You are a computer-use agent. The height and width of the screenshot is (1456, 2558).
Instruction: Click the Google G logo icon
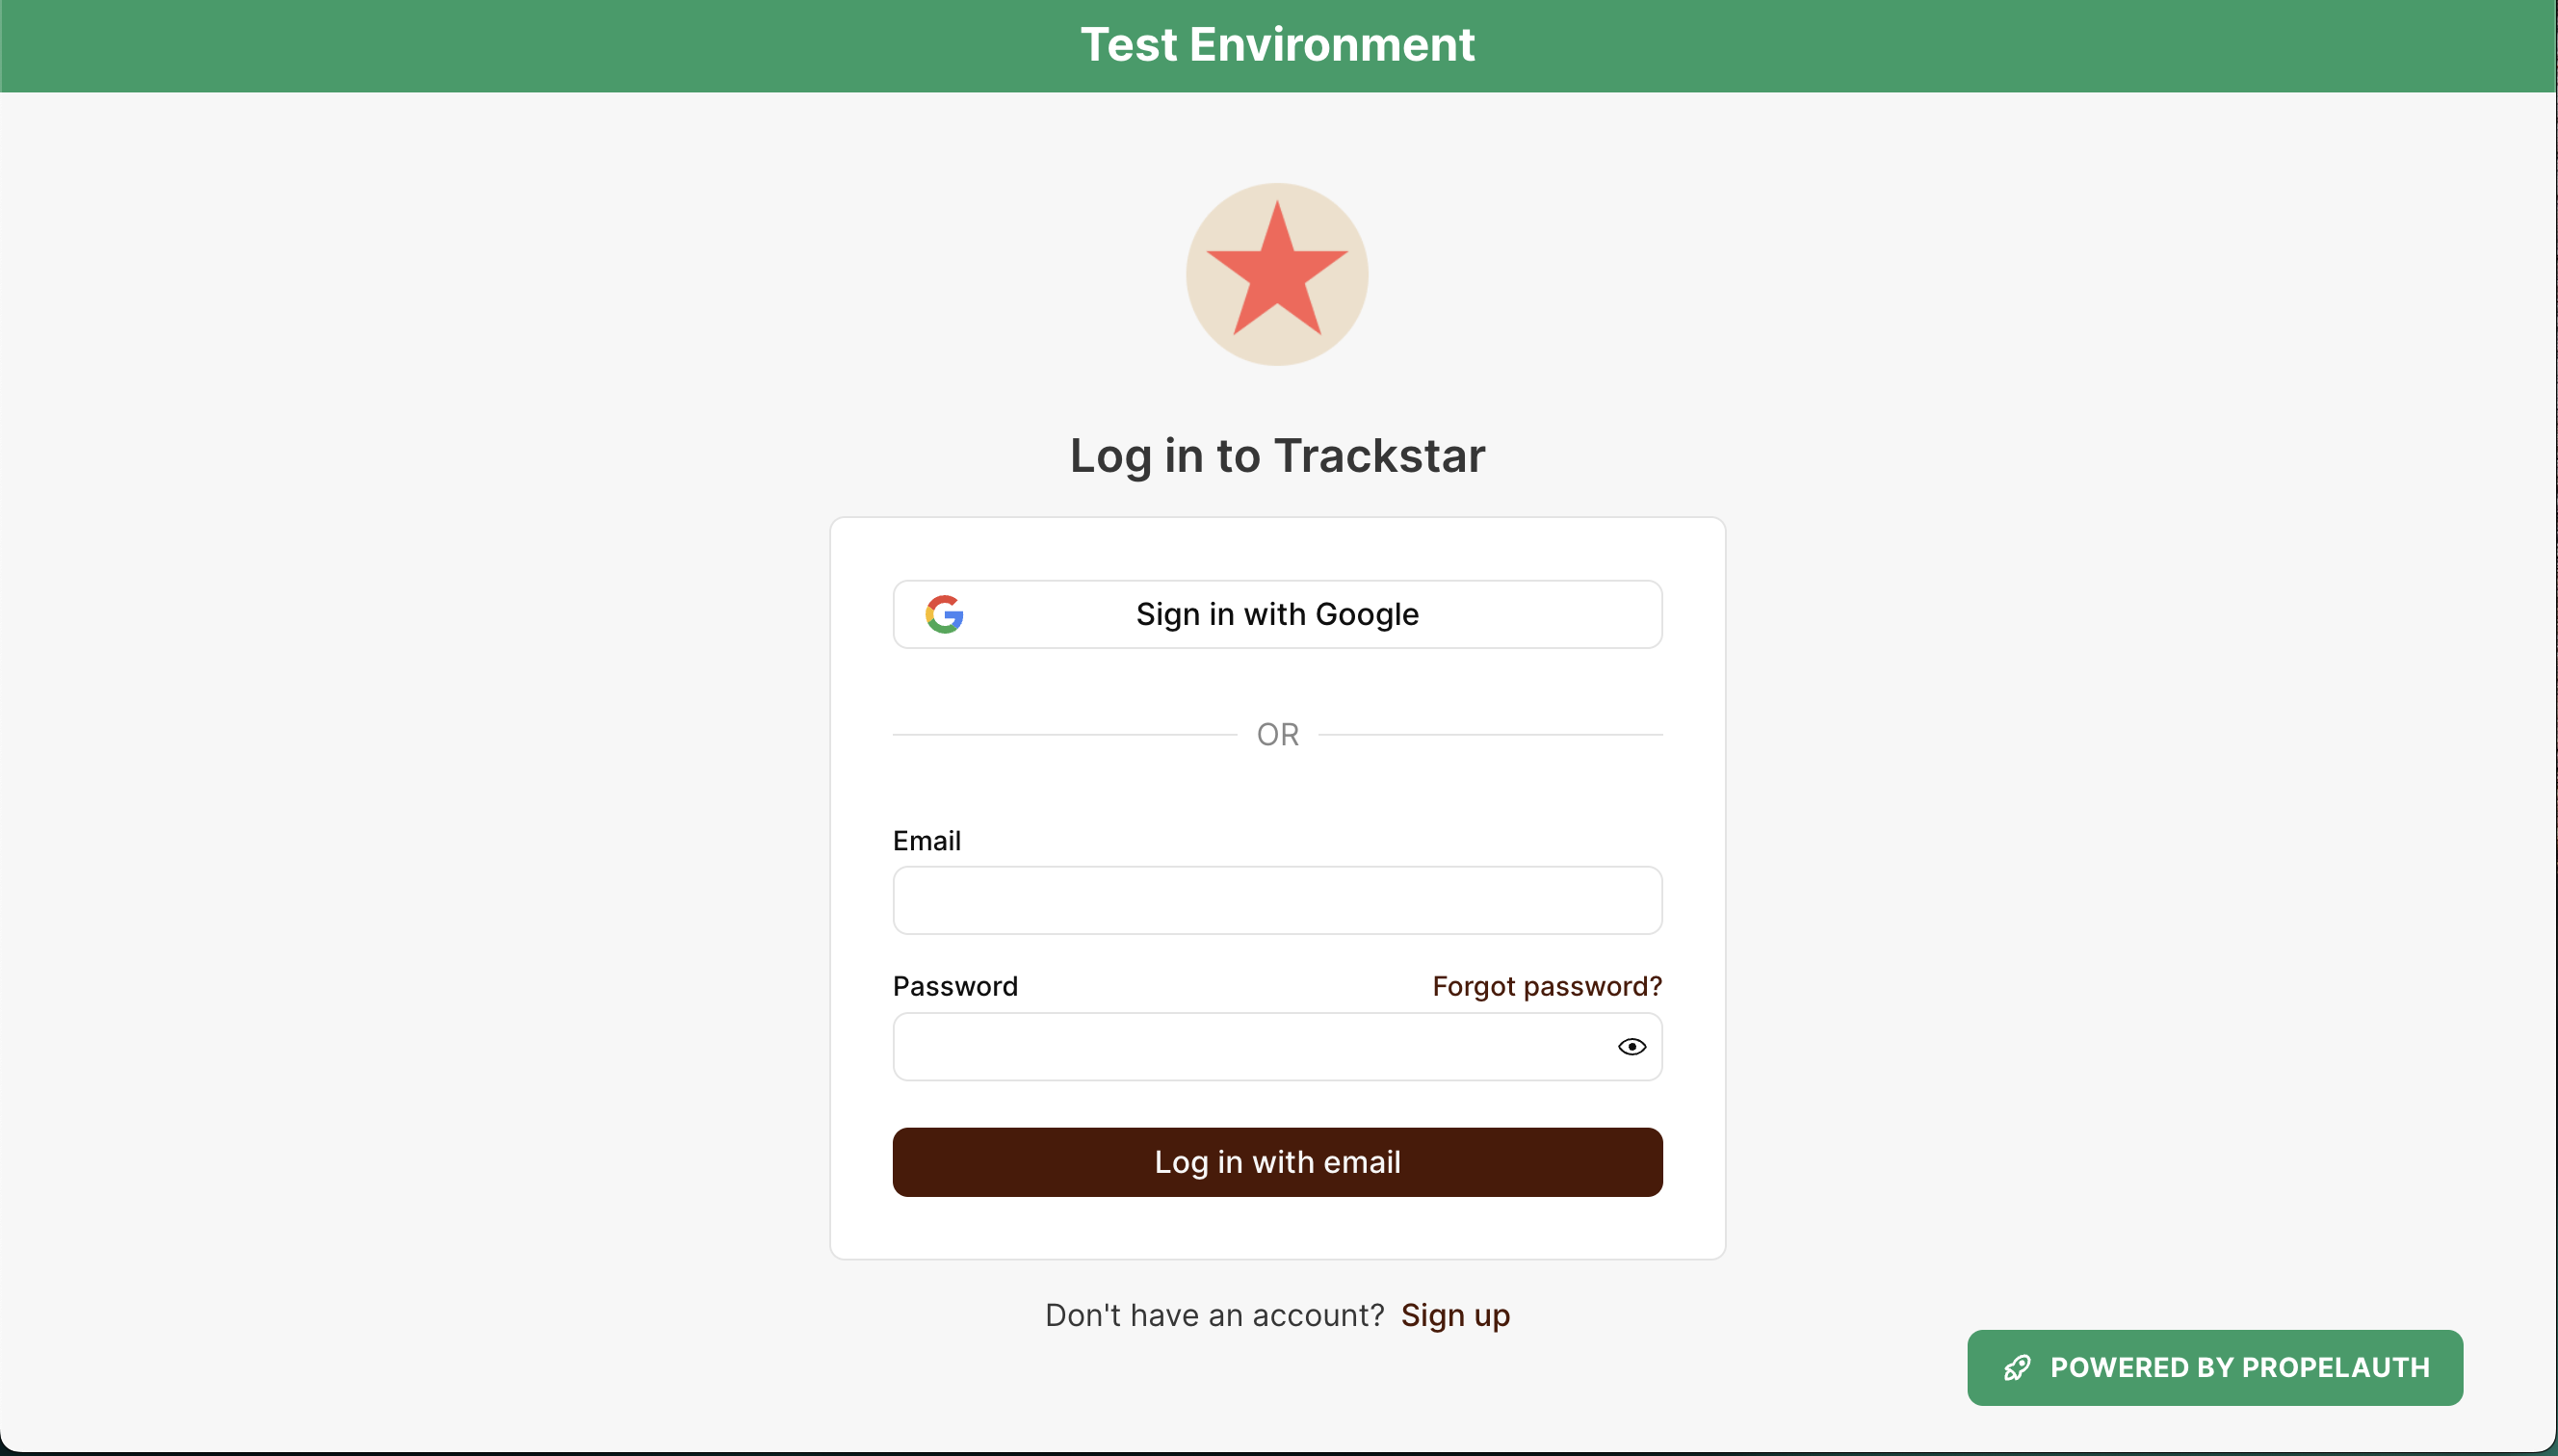pyautogui.click(x=944, y=614)
